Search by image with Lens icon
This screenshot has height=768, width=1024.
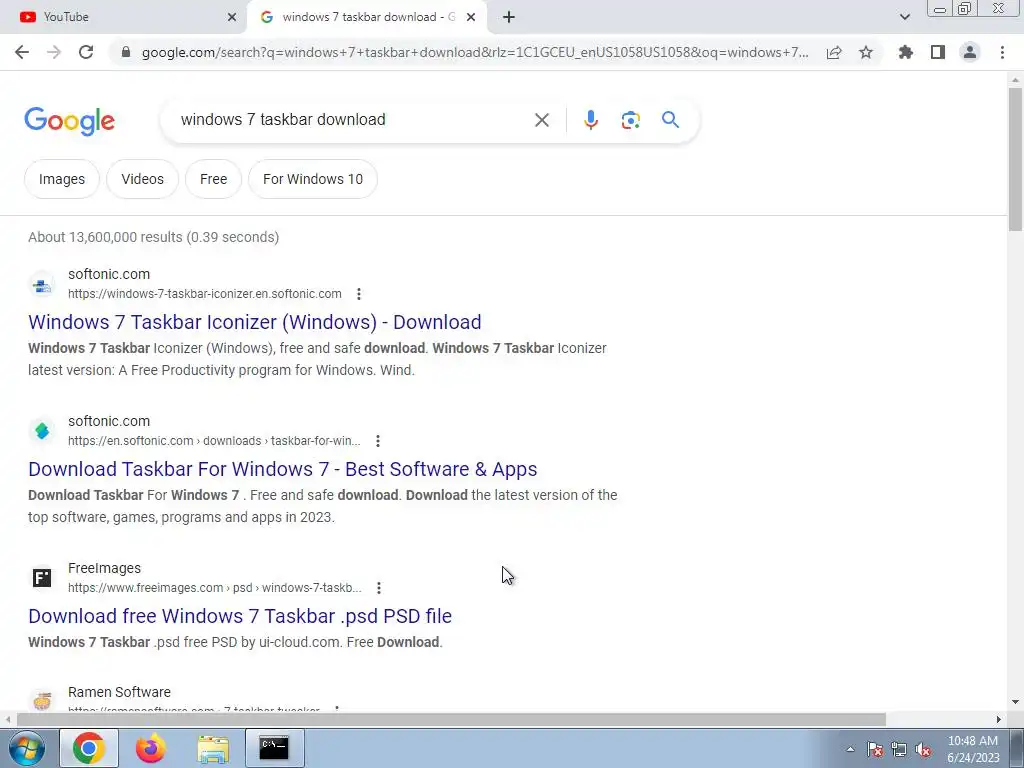(x=630, y=120)
